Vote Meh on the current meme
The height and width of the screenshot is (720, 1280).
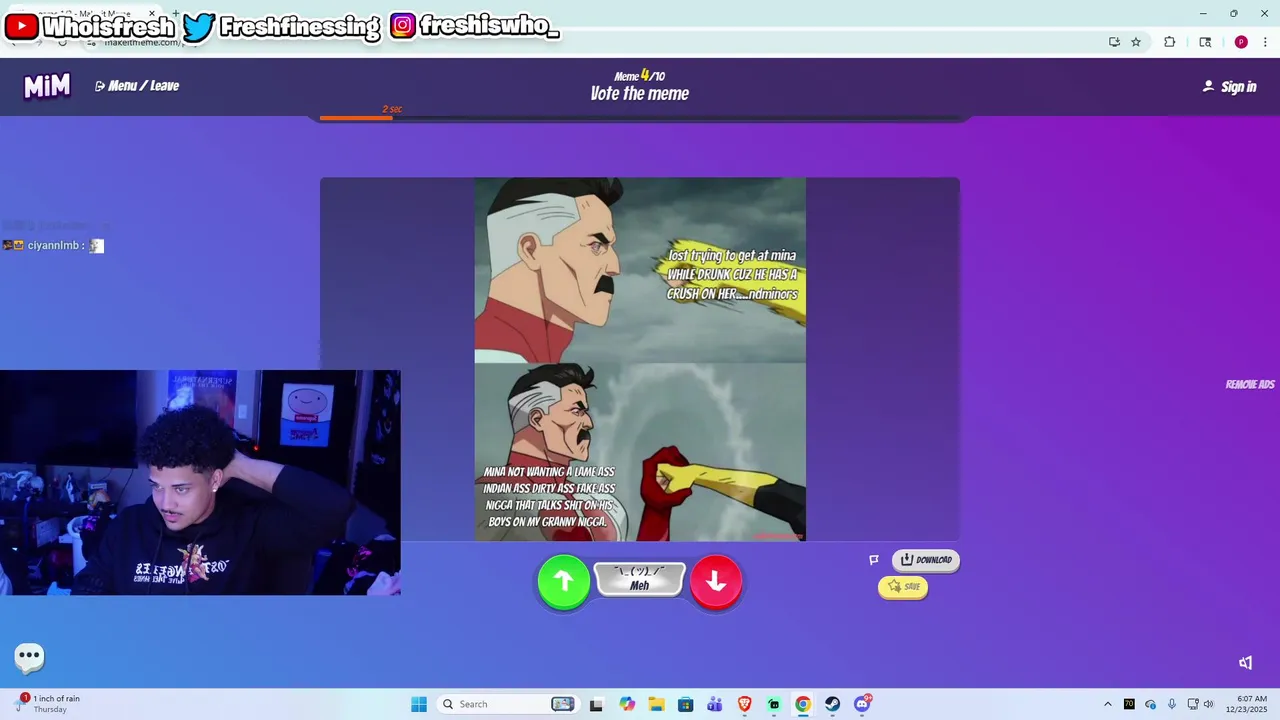(640, 579)
